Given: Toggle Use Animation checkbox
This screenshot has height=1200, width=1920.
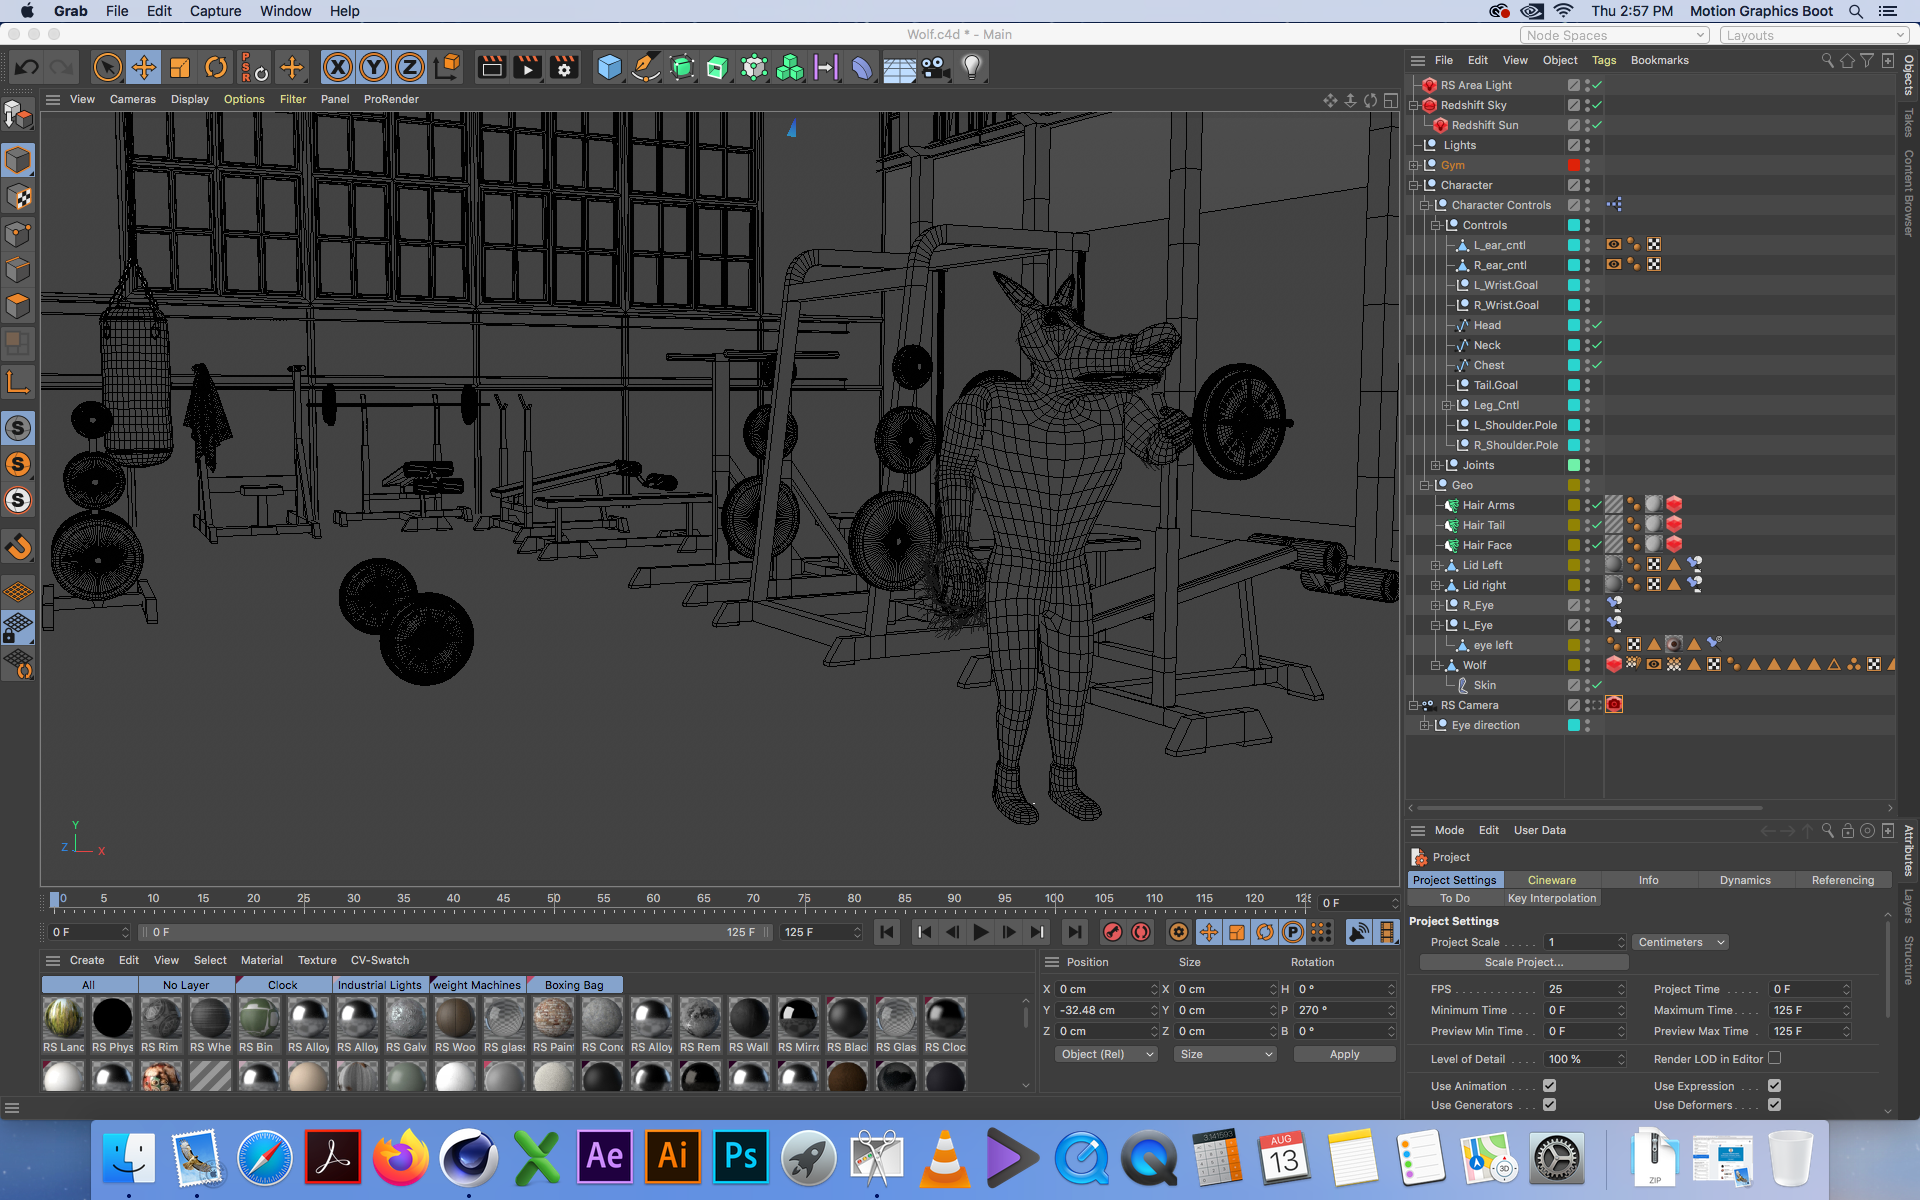Looking at the screenshot, I should click(x=1549, y=1086).
